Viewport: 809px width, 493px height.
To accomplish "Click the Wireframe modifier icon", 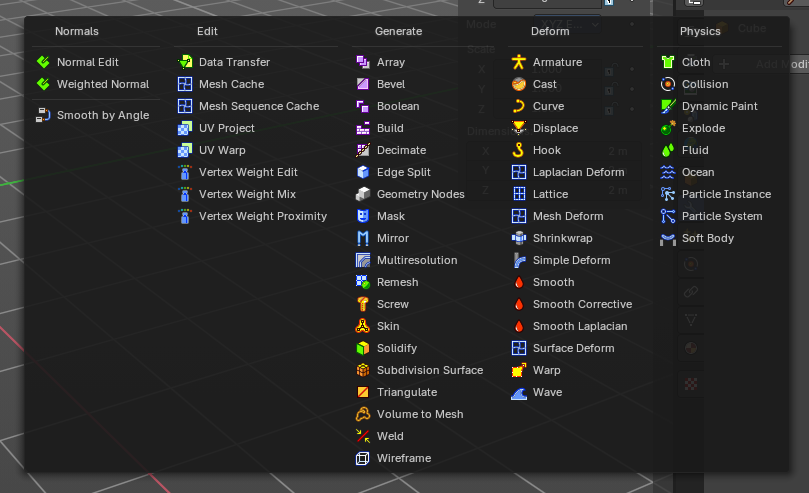I will coord(363,458).
